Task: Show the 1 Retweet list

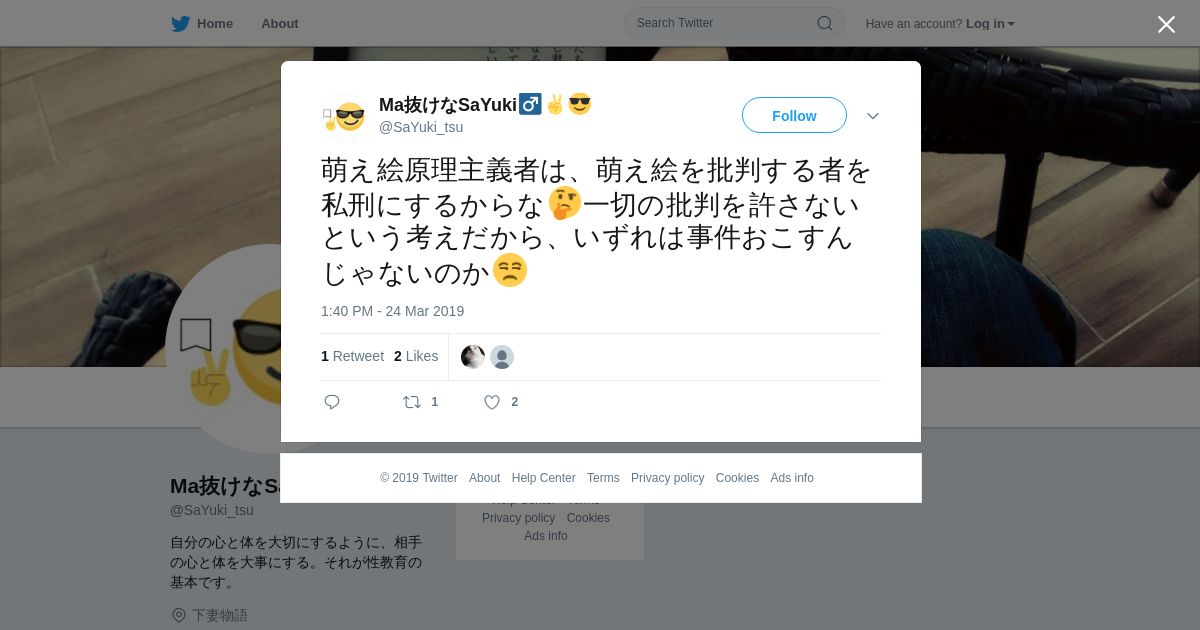Action: click(x=352, y=356)
